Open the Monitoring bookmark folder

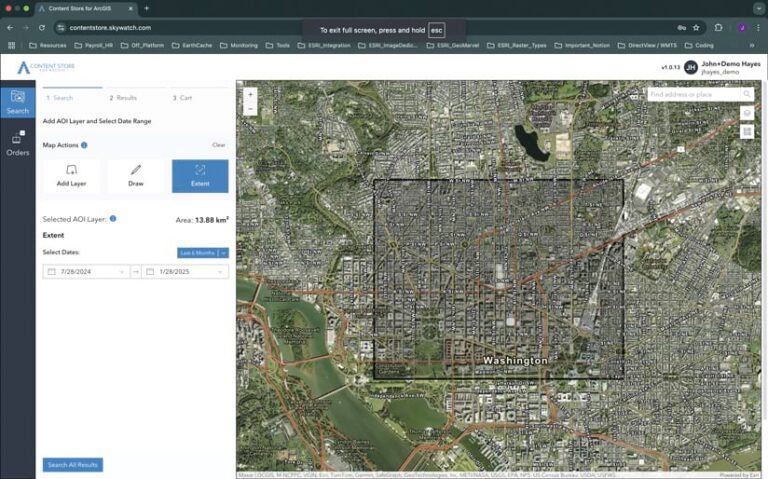point(239,46)
